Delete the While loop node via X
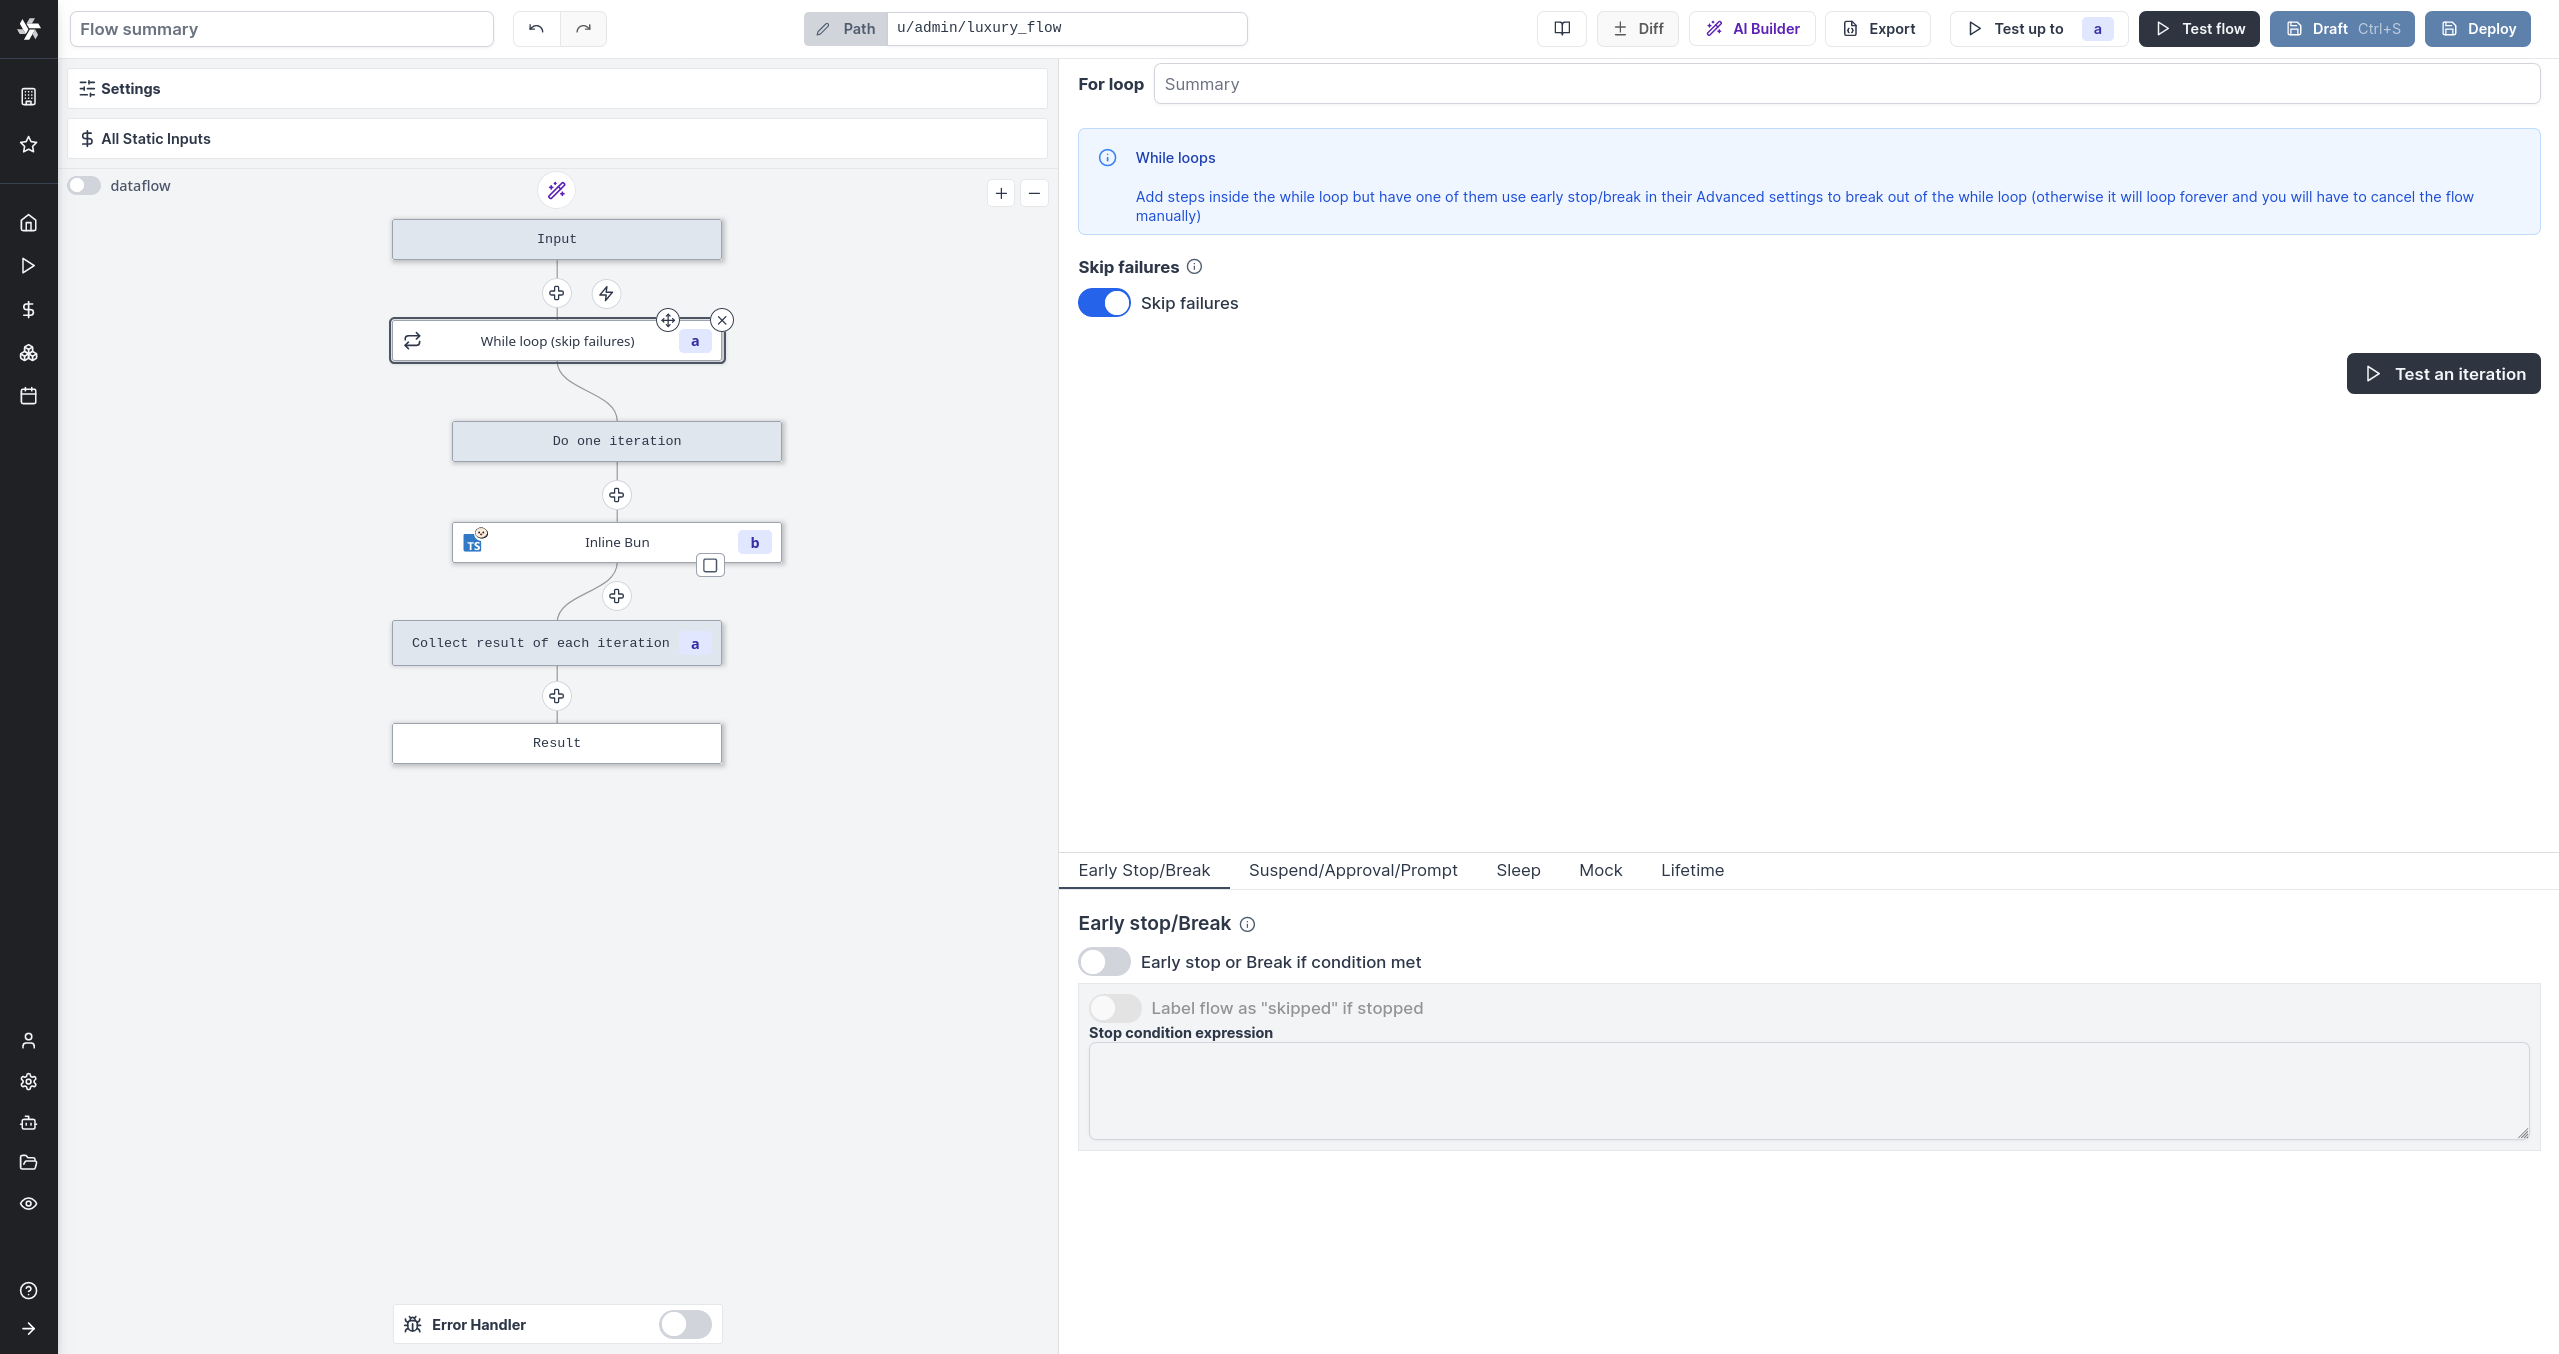 pyautogui.click(x=722, y=320)
